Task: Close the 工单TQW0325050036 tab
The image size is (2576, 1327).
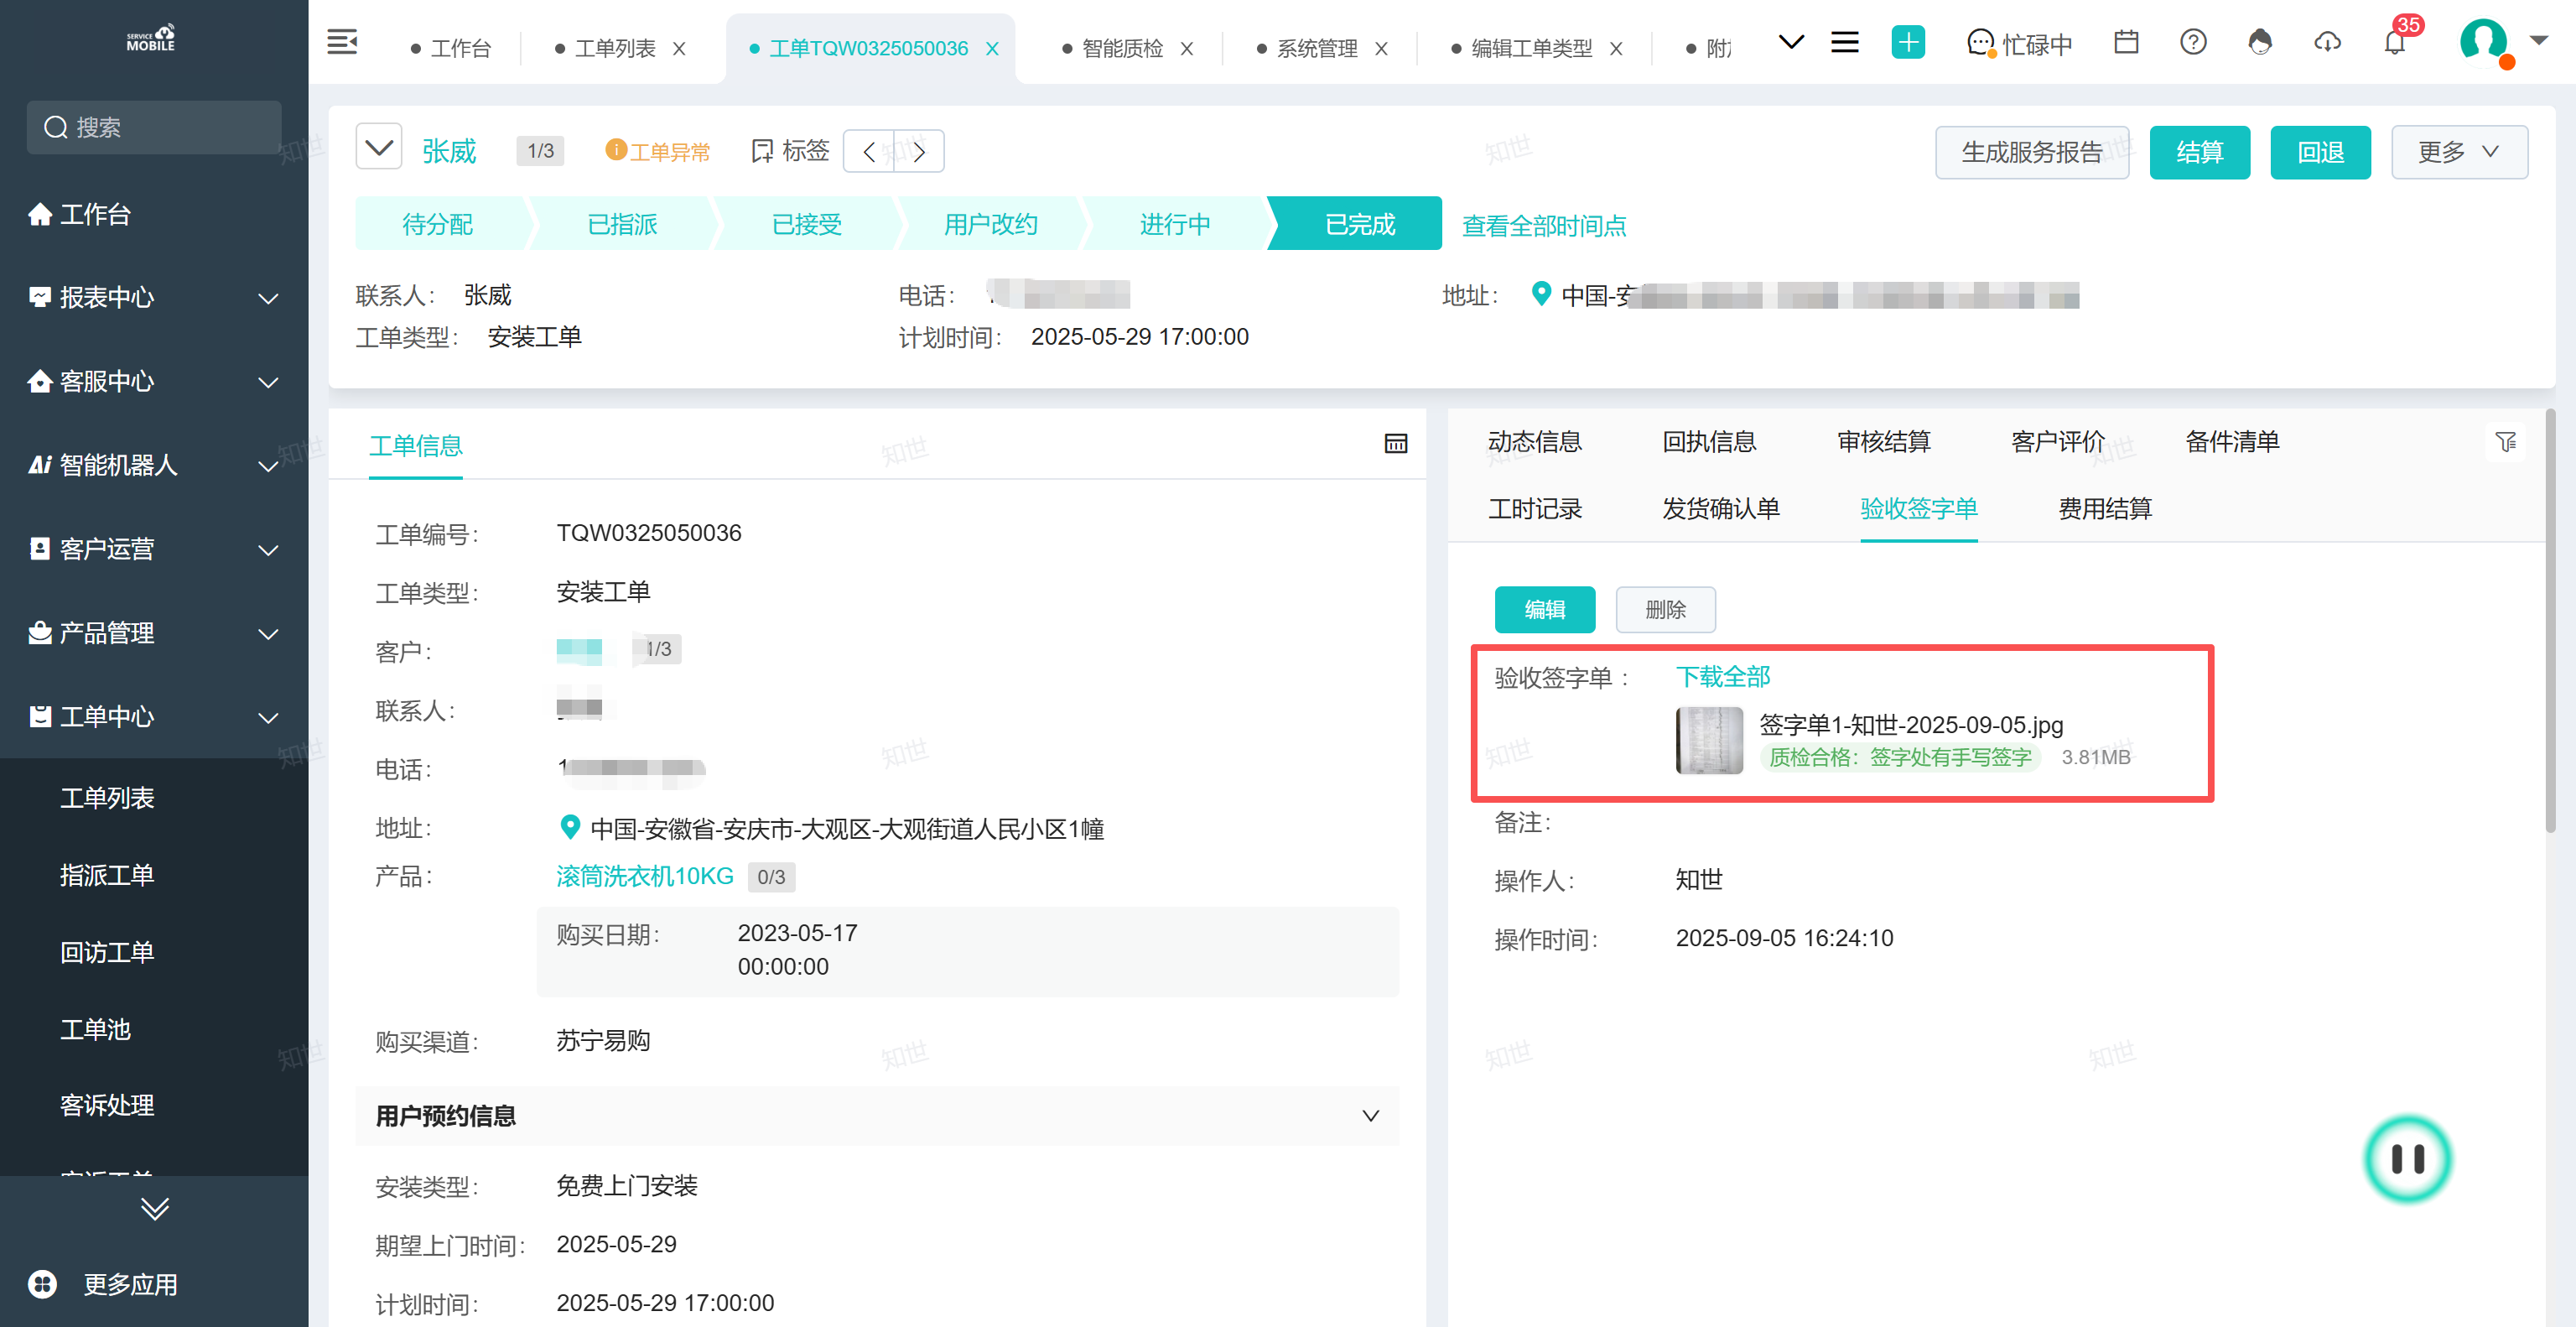Action: point(992,48)
